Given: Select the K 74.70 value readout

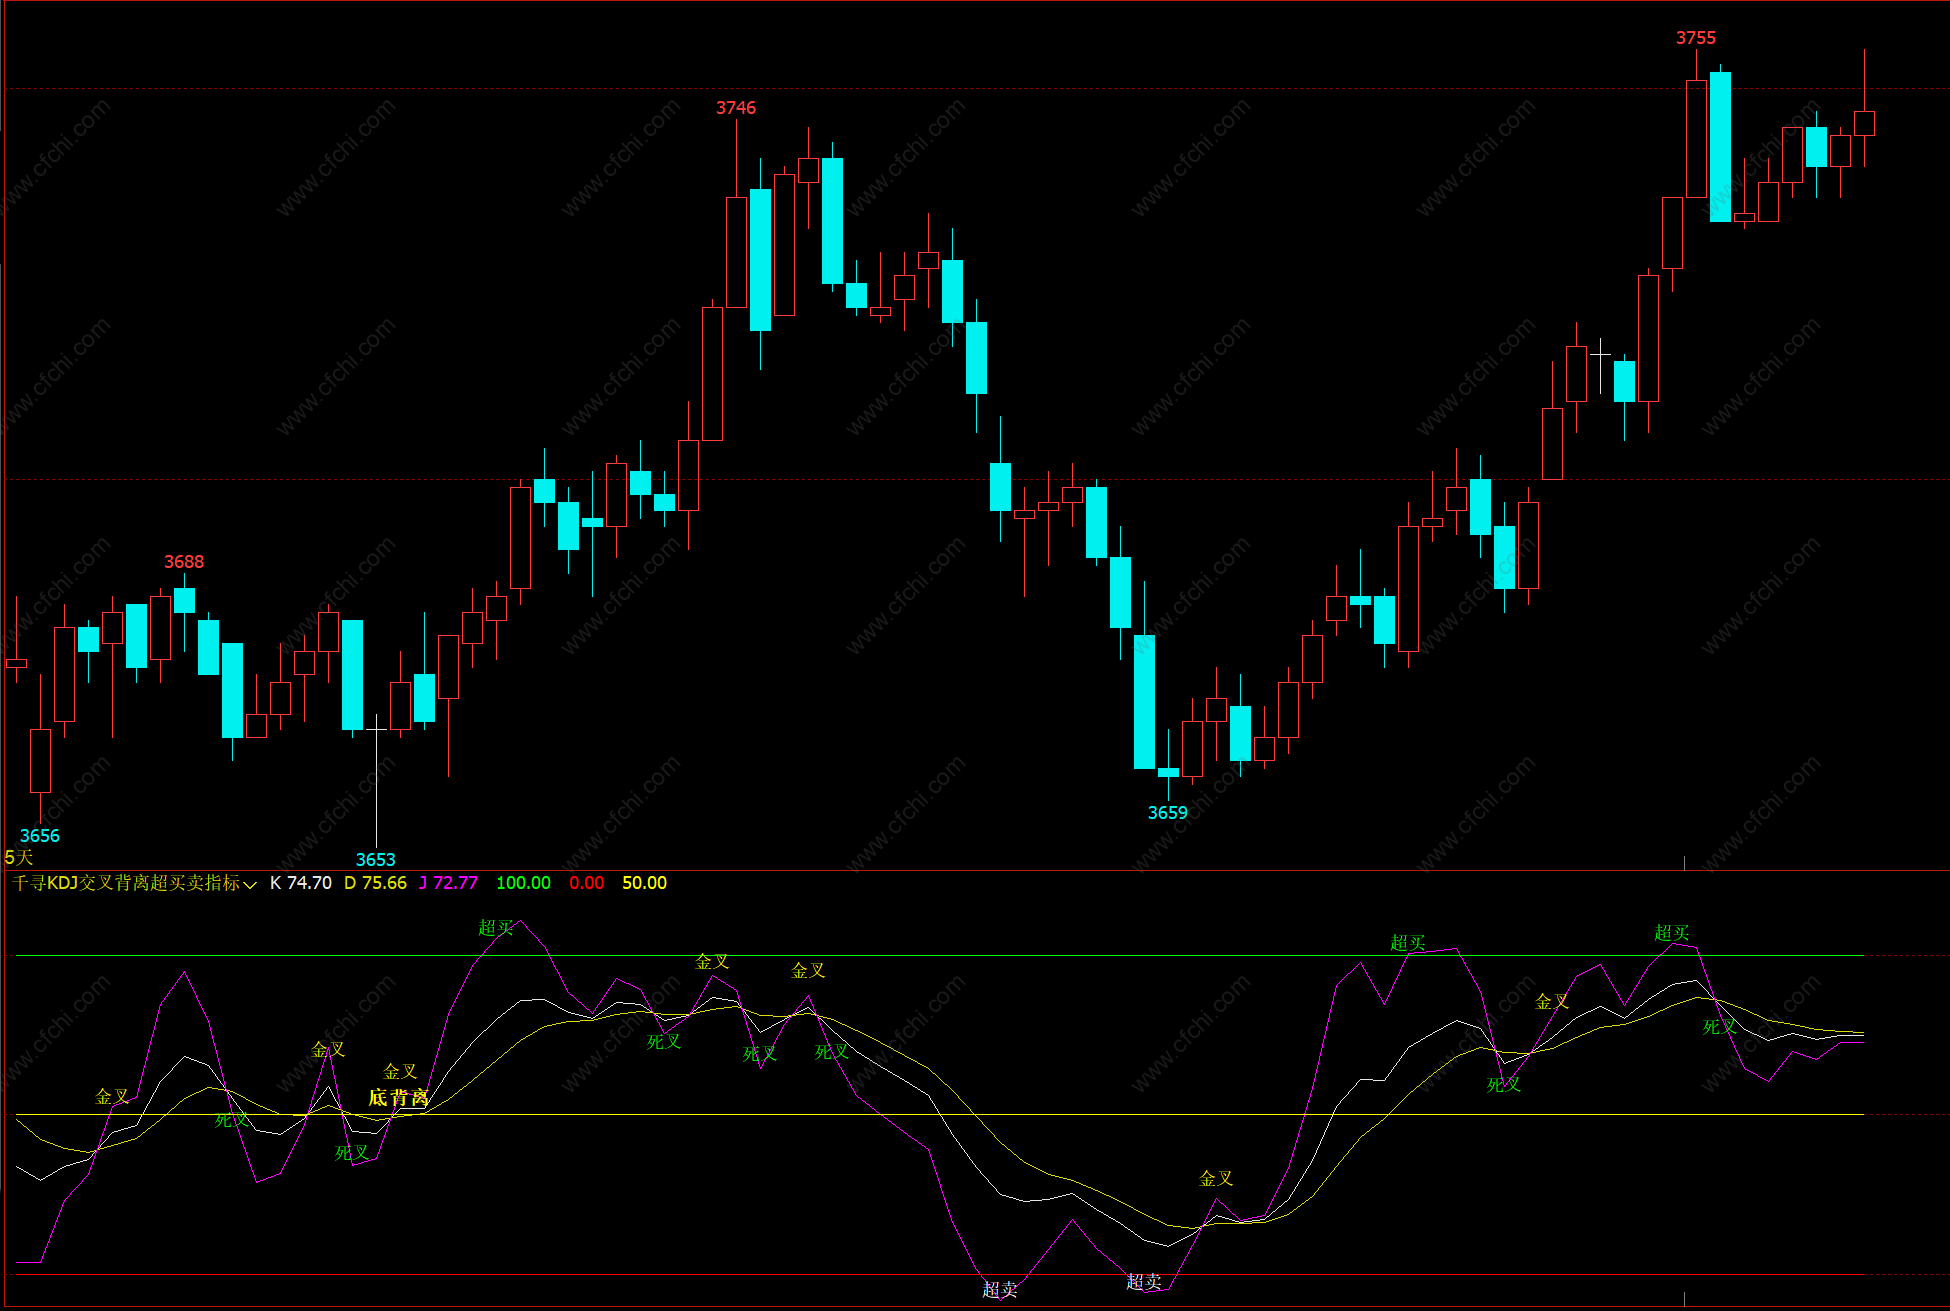Looking at the screenshot, I should pyautogui.click(x=301, y=883).
